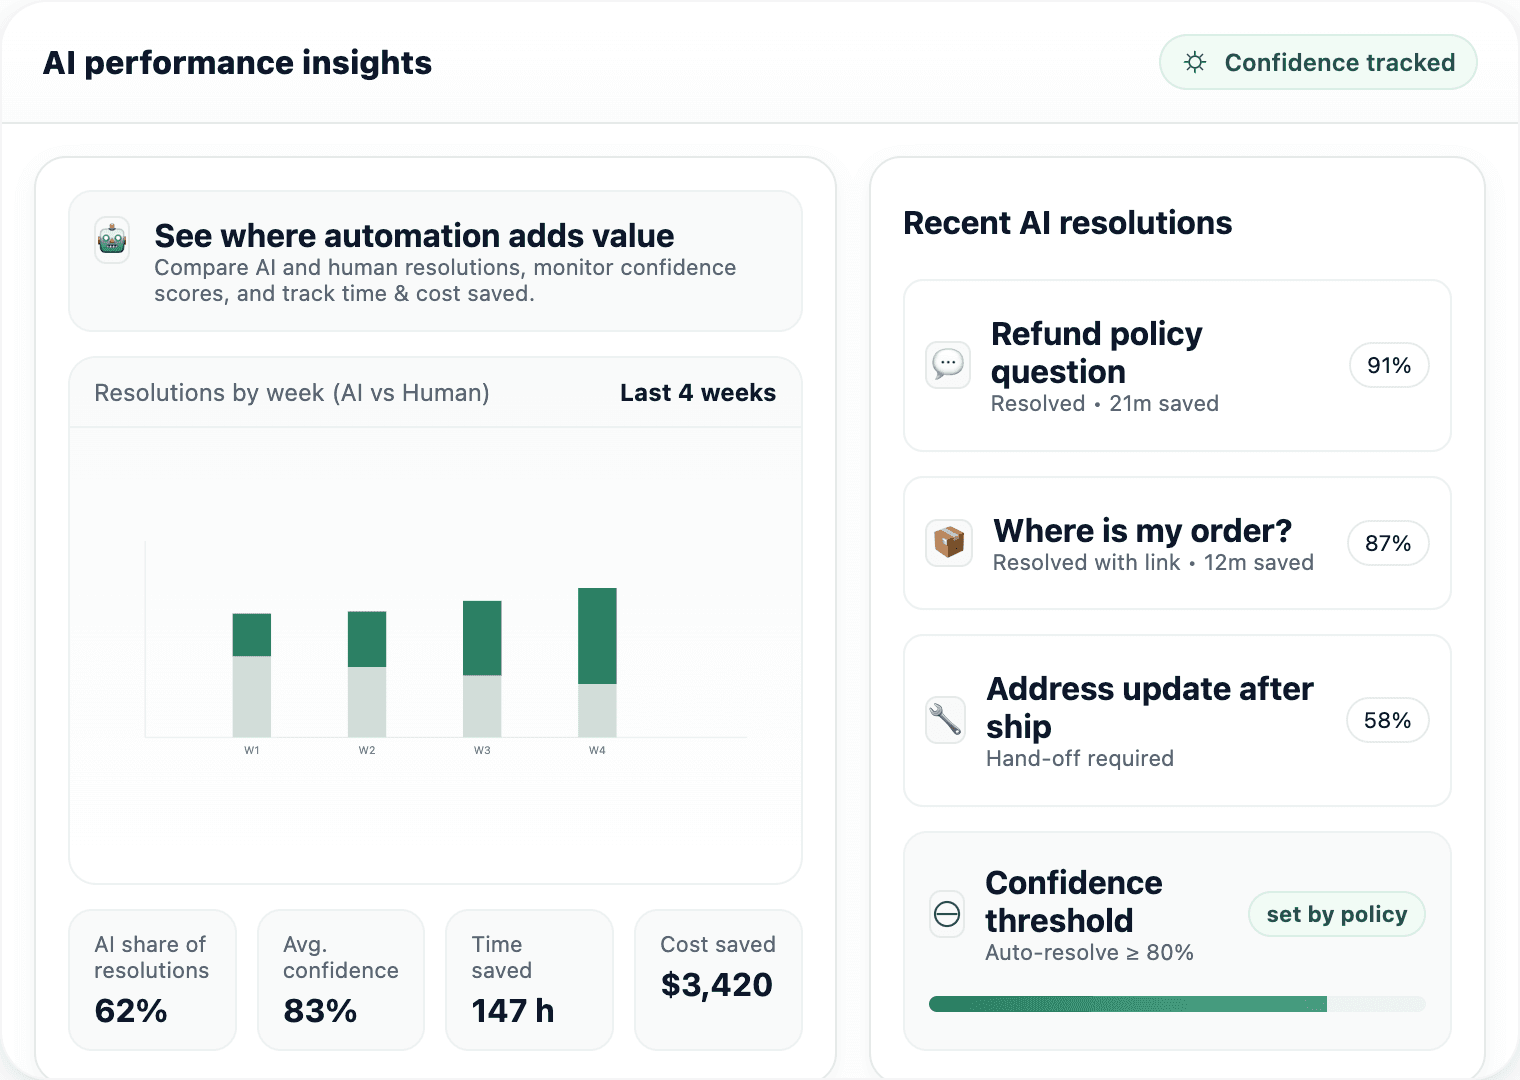Click the 87% confidence badge
Screen dimensions: 1520x1080
point(1388,544)
